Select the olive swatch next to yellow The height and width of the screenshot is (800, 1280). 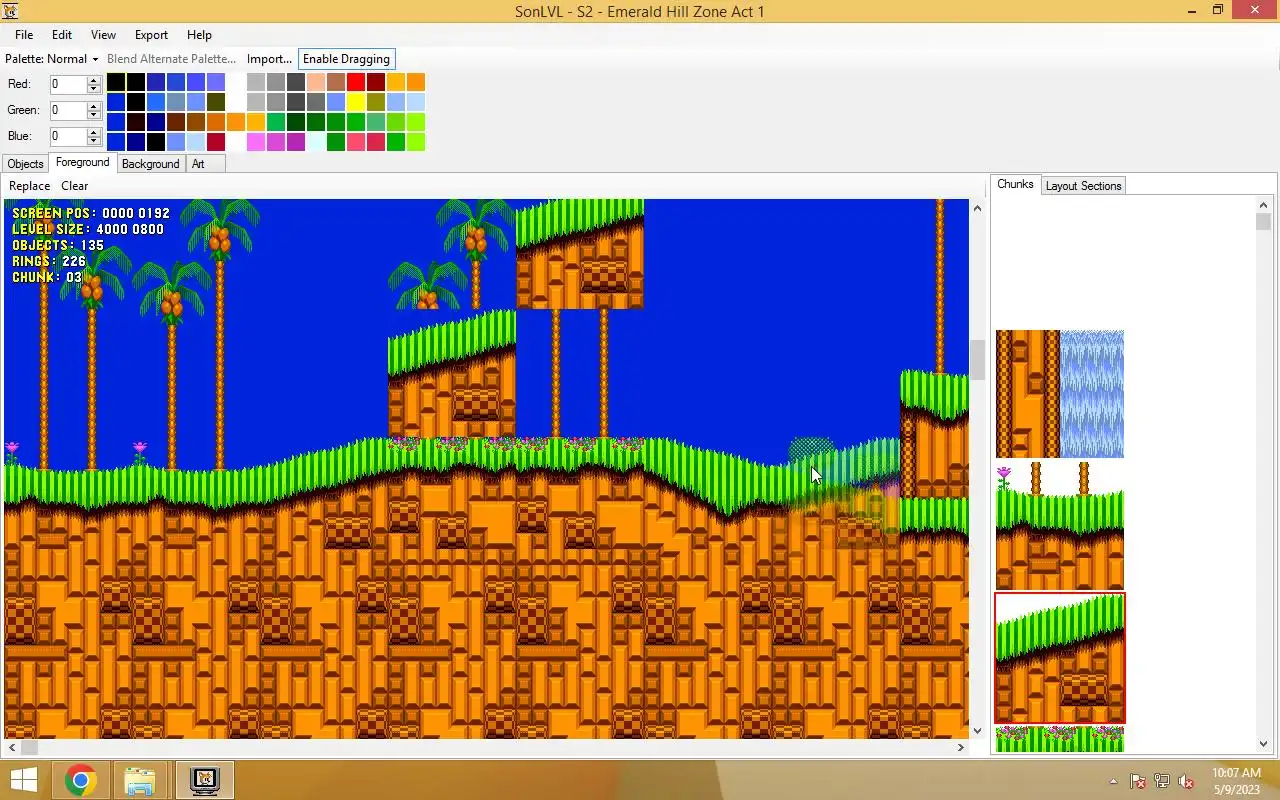click(375, 102)
